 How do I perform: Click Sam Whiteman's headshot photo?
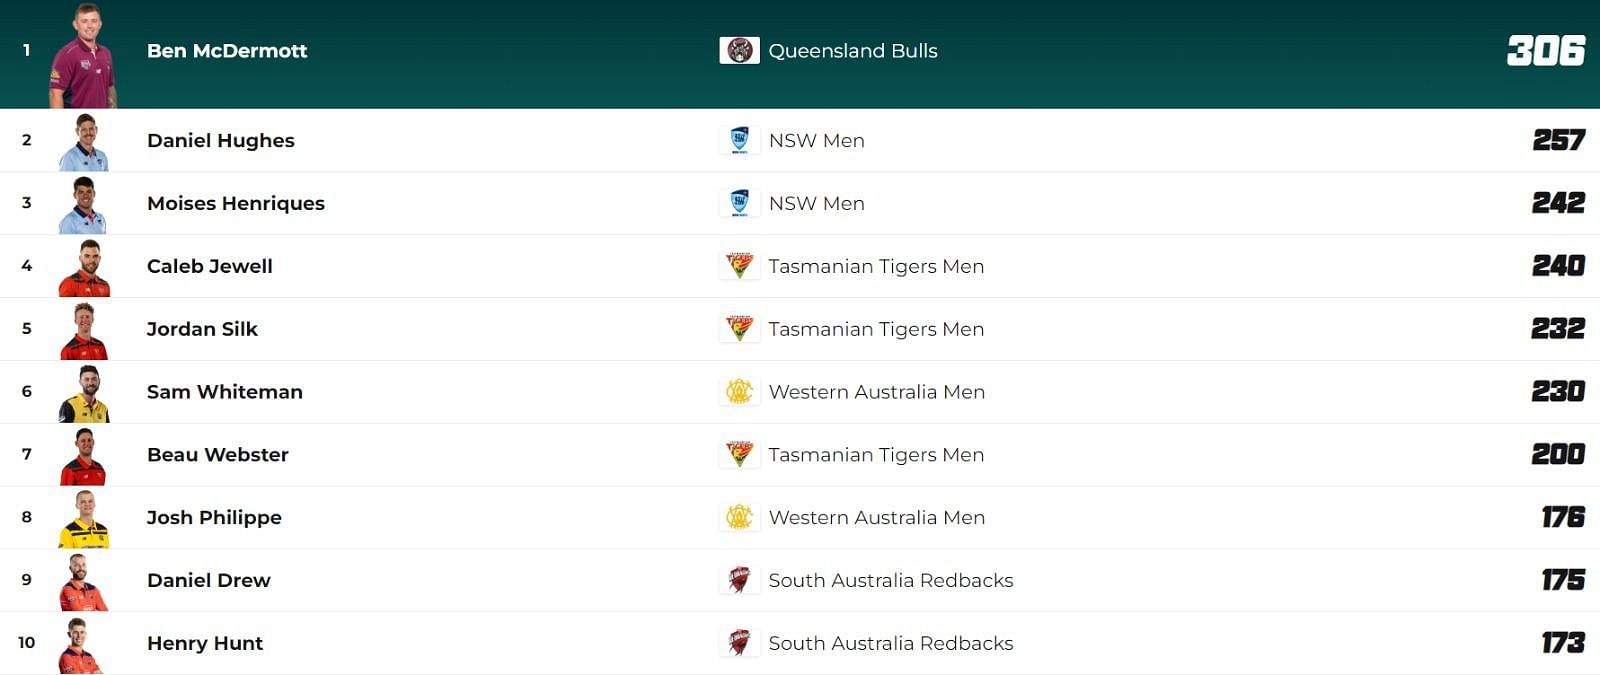(84, 394)
